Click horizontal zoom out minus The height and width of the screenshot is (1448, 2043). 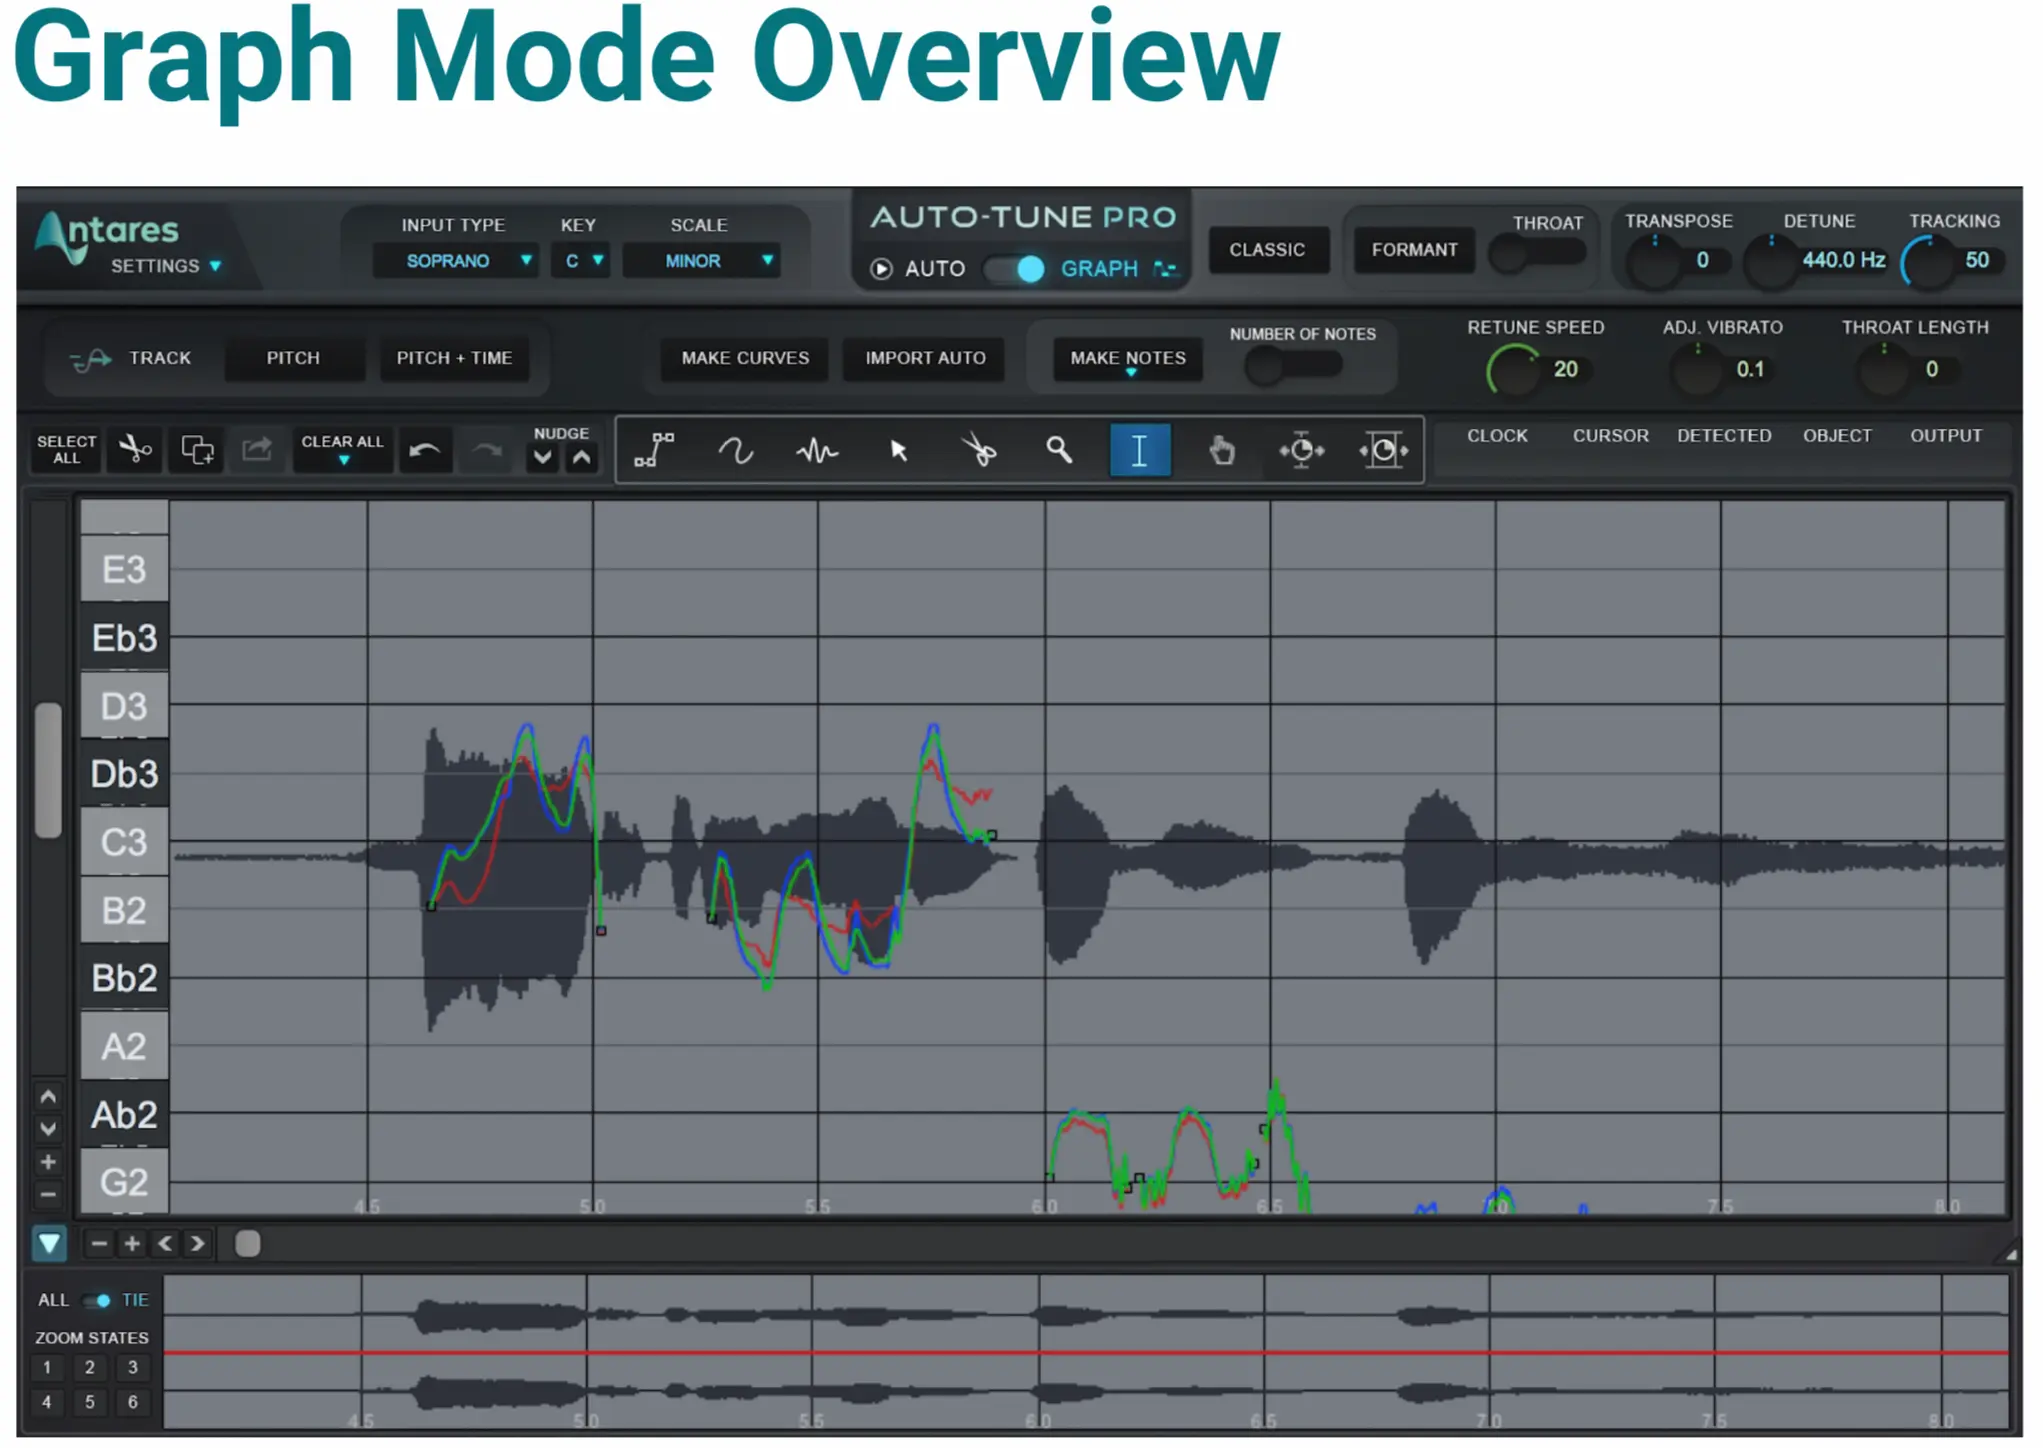click(x=99, y=1244)
